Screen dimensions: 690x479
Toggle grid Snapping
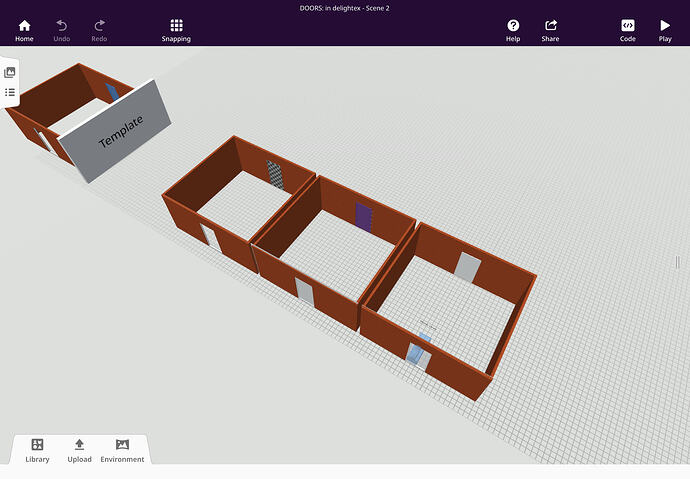click(x=176, y=31)
